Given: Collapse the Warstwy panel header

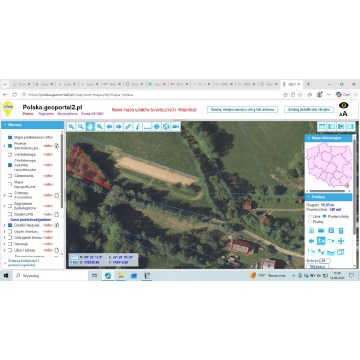Looking at the screenshot, I should pos(32,125).
